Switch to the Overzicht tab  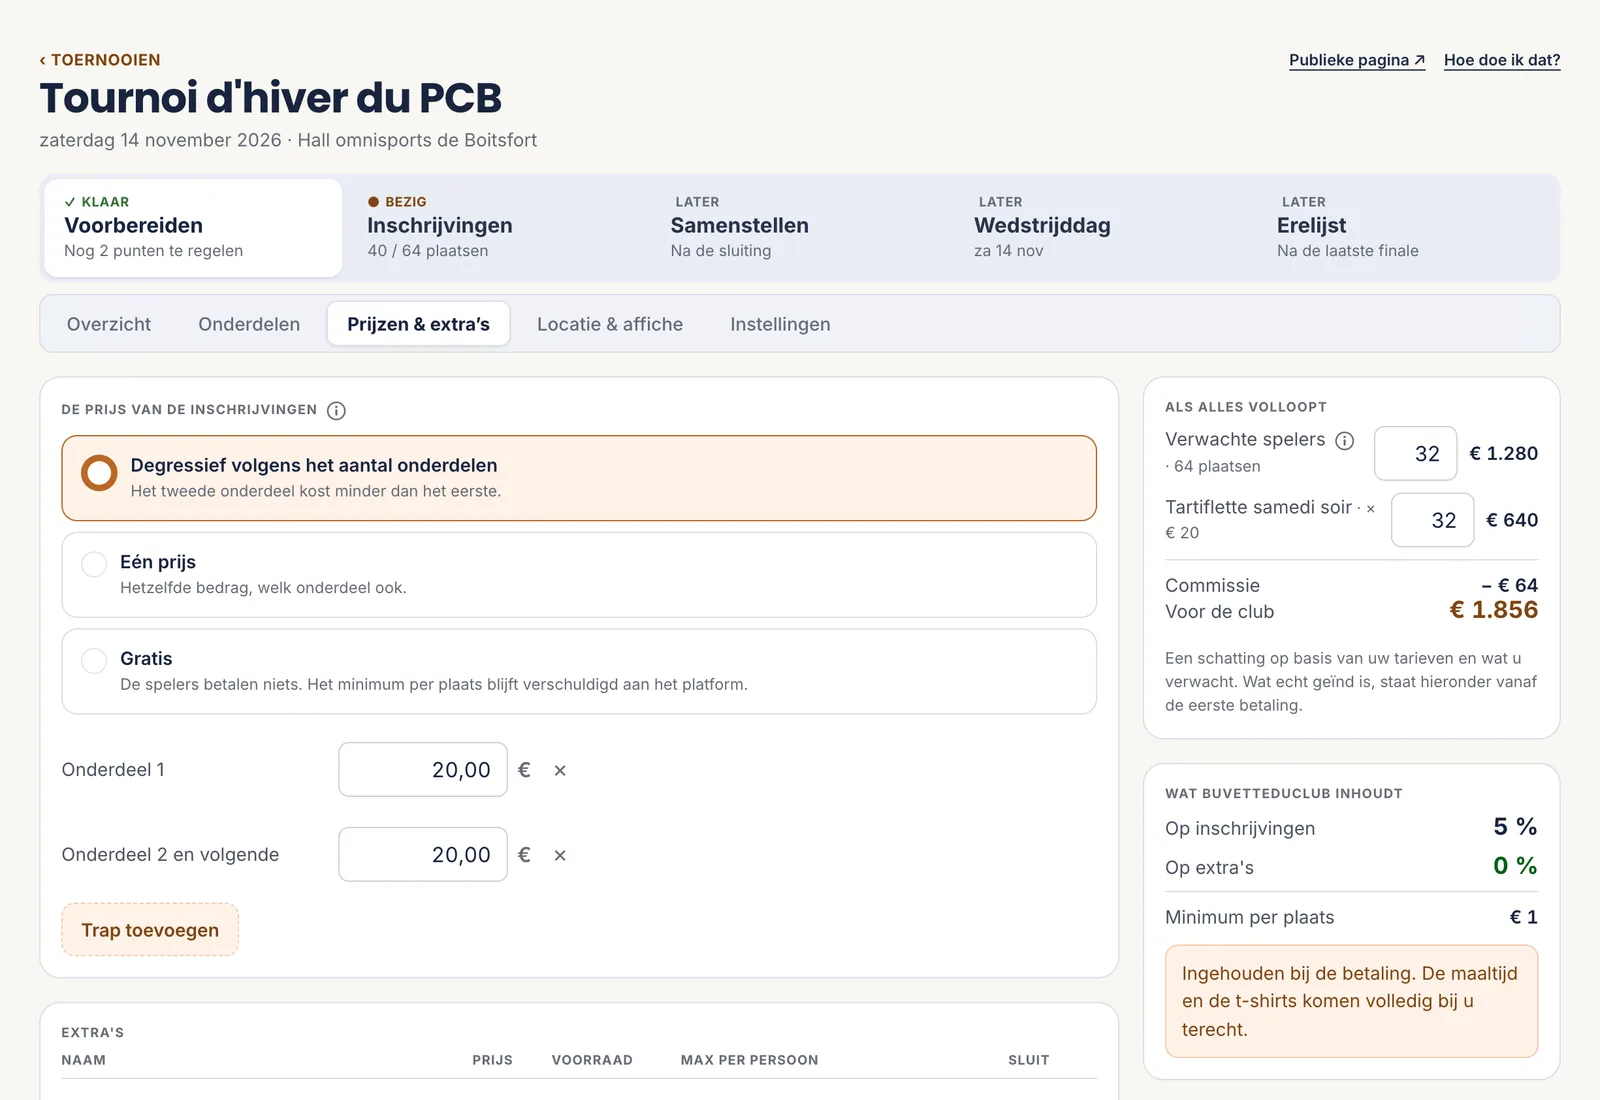[x=109, y=324]
